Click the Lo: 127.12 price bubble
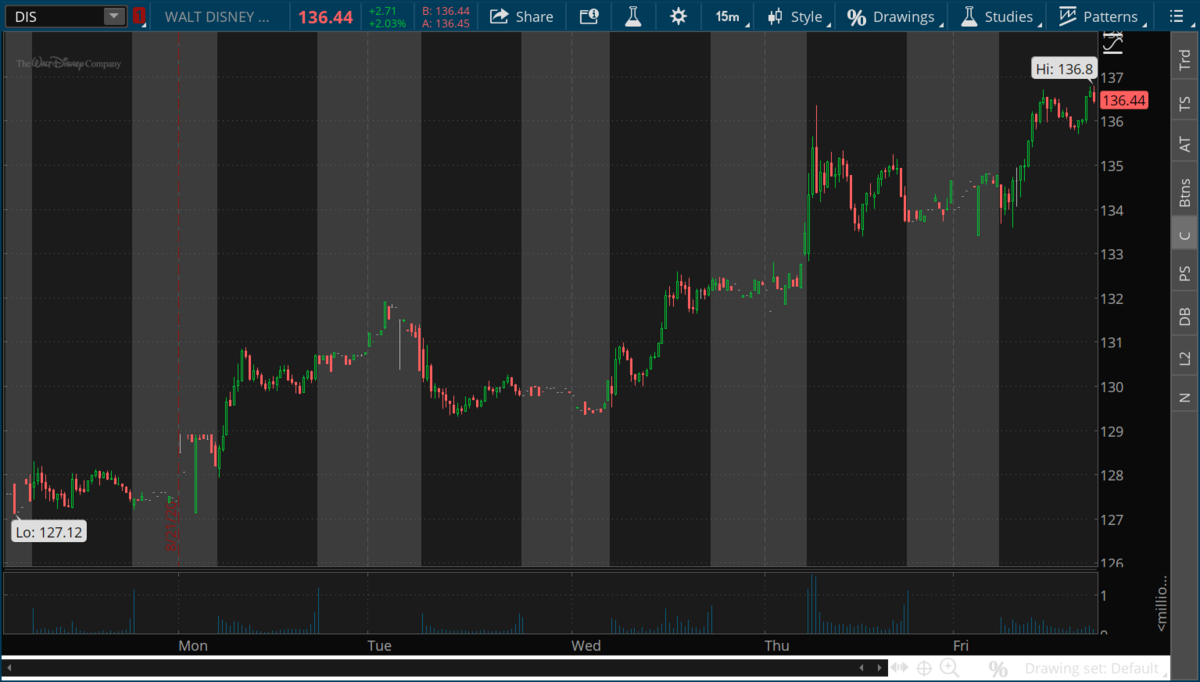The image size is (1200, 682). [x=49, y=532]
